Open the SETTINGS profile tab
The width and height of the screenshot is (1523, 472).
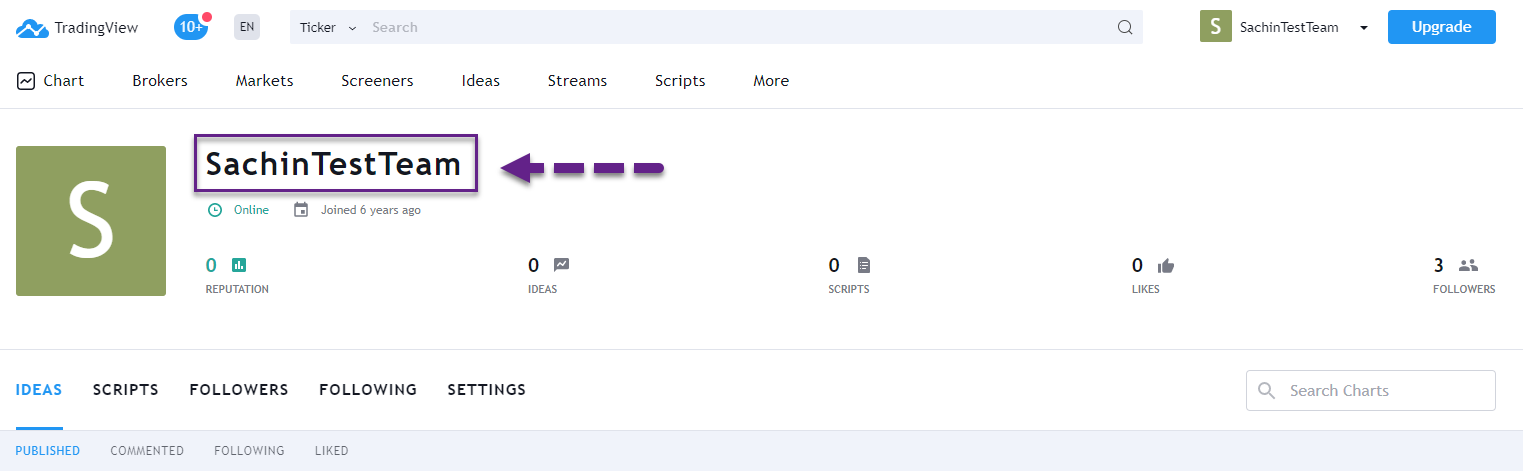tap(487, 390)
